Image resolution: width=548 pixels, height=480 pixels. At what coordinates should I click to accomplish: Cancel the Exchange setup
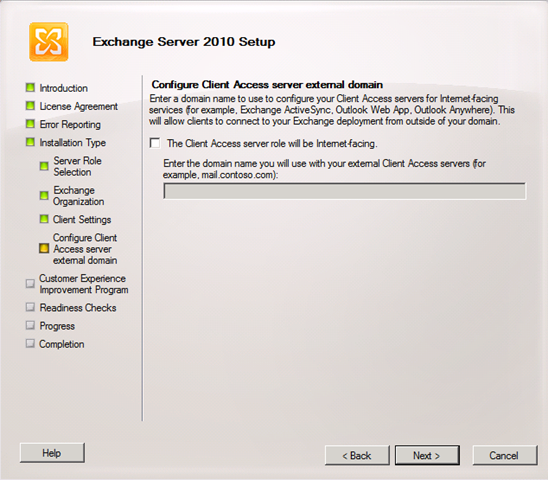click(505, 455)
